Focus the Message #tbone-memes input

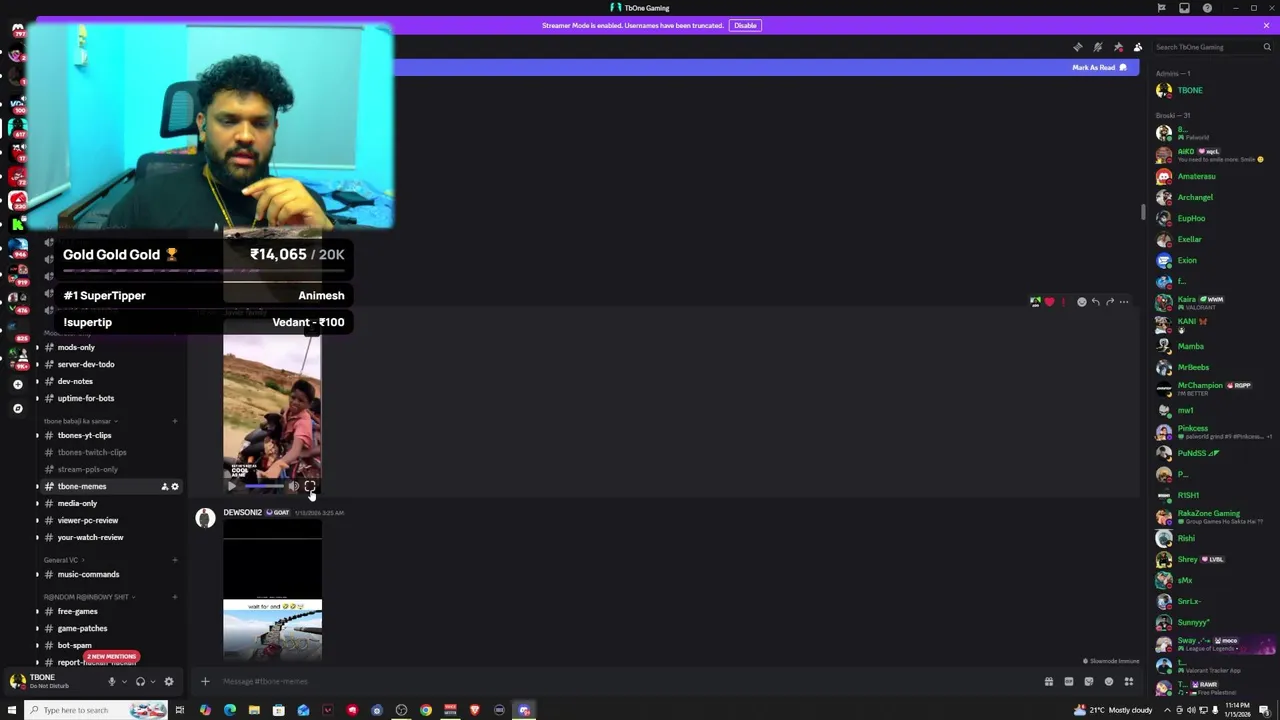point(620,681)
